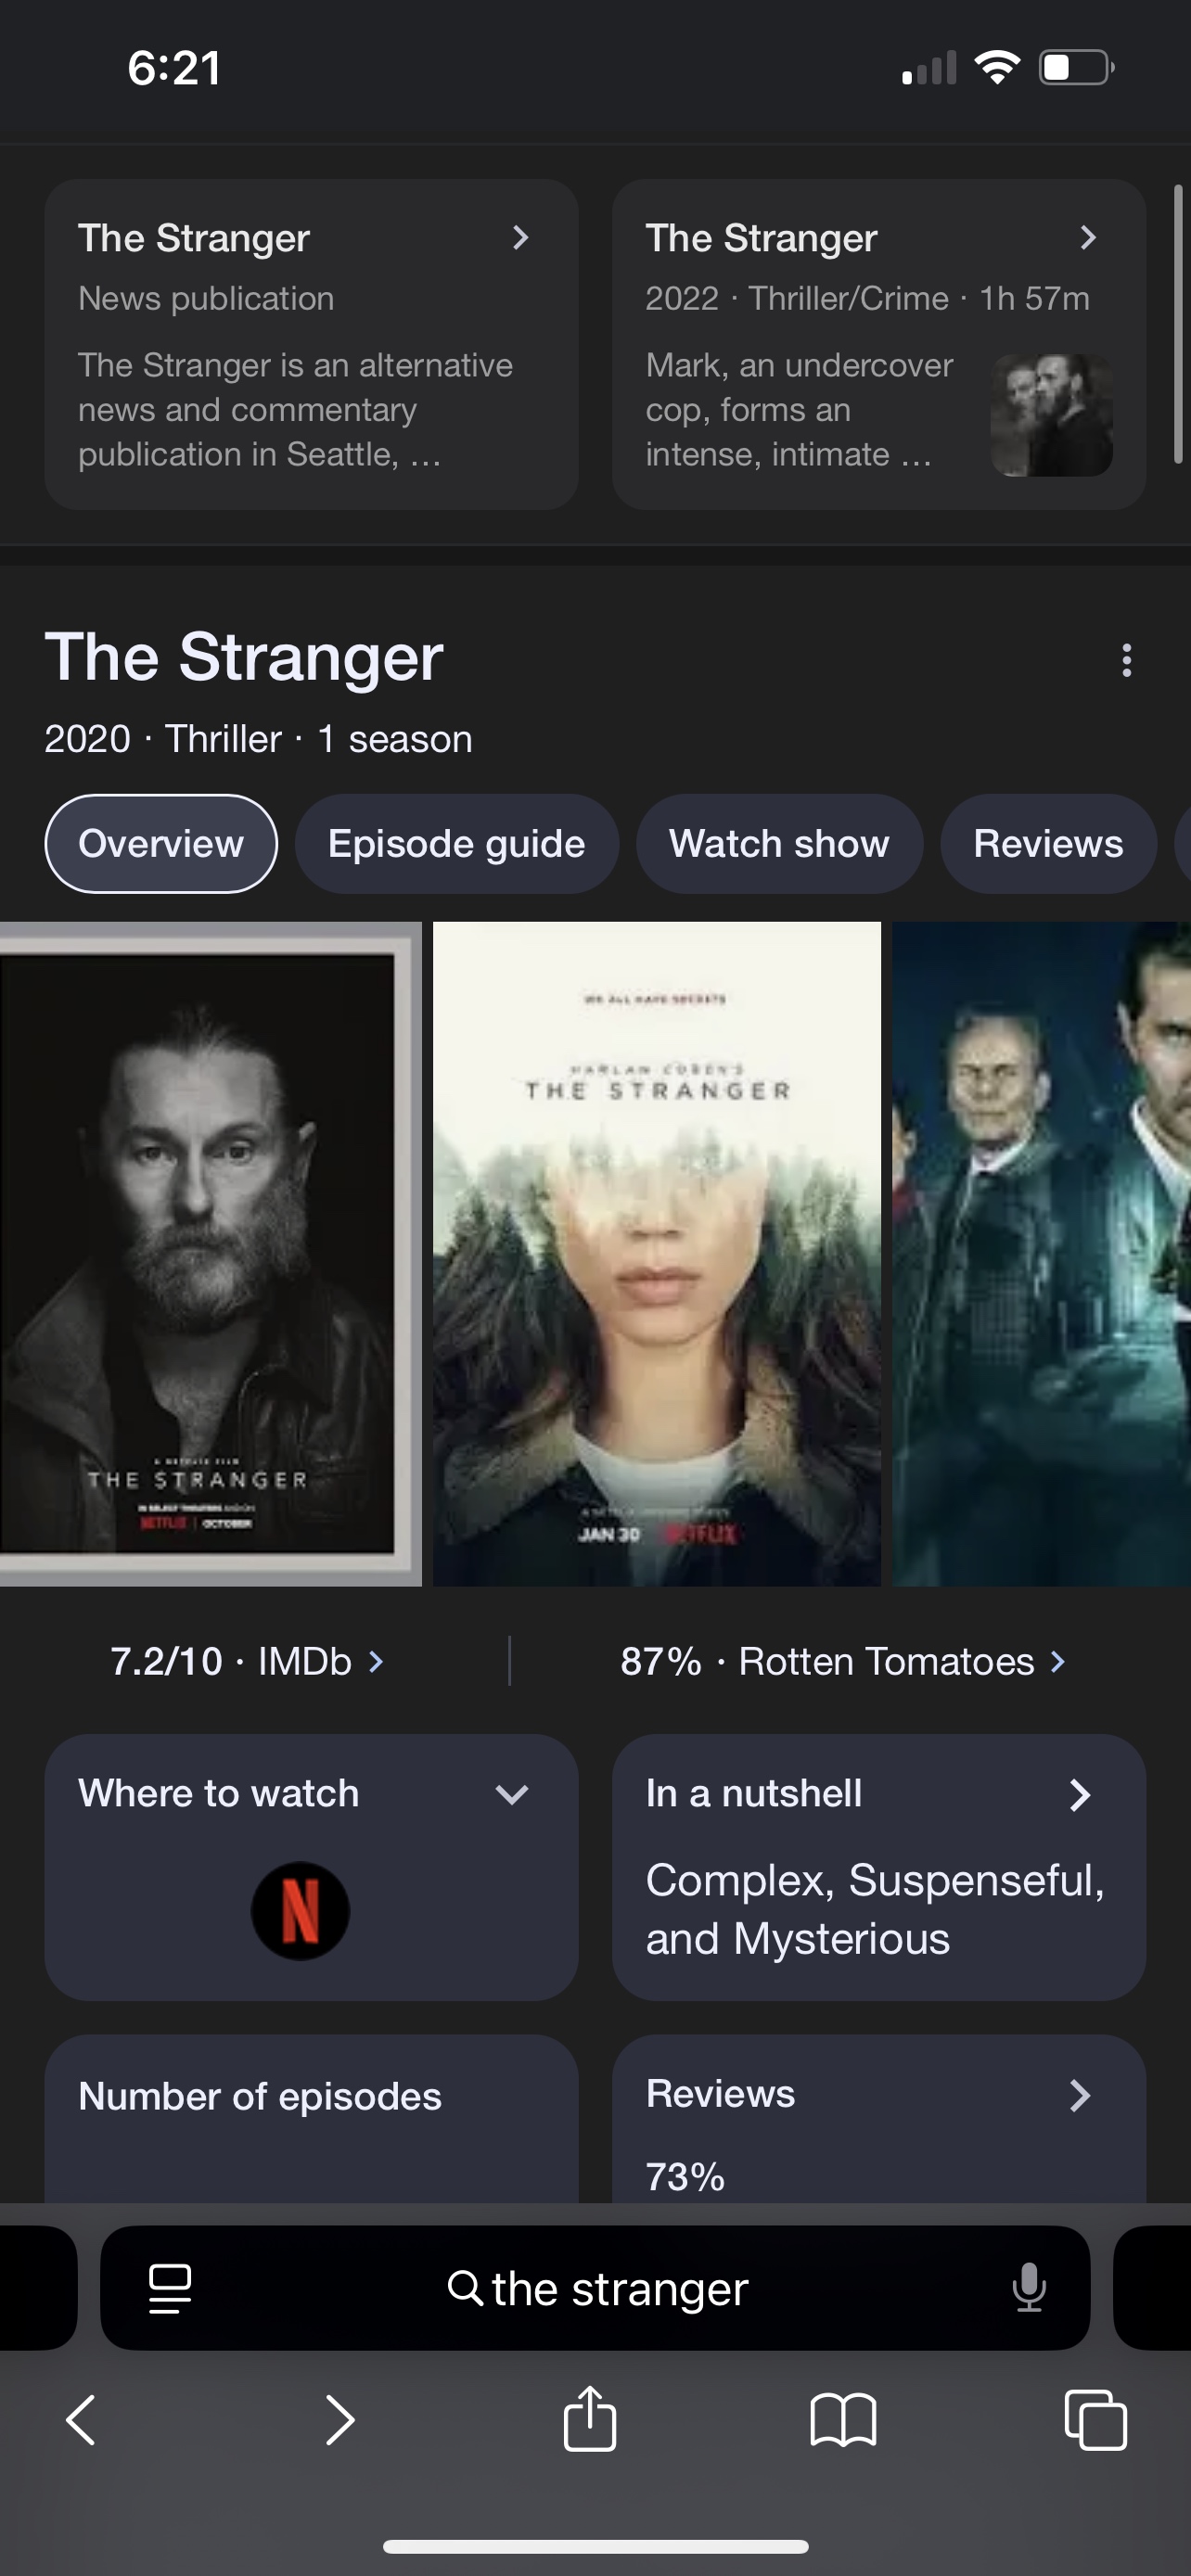Tap the search field showing the stranger
Screen dimensions: 1191x2576
[x=596, y=2289]
